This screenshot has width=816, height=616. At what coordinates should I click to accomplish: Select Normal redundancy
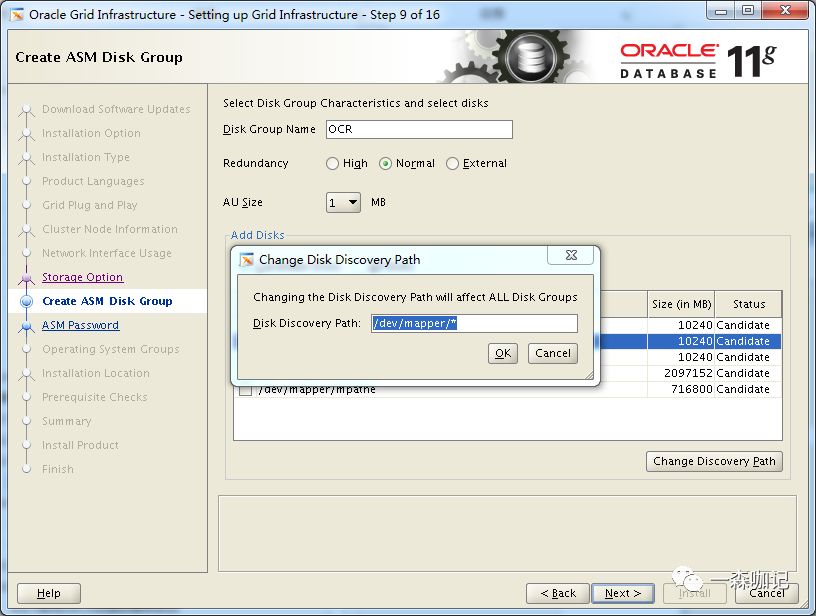coord(385,163)
